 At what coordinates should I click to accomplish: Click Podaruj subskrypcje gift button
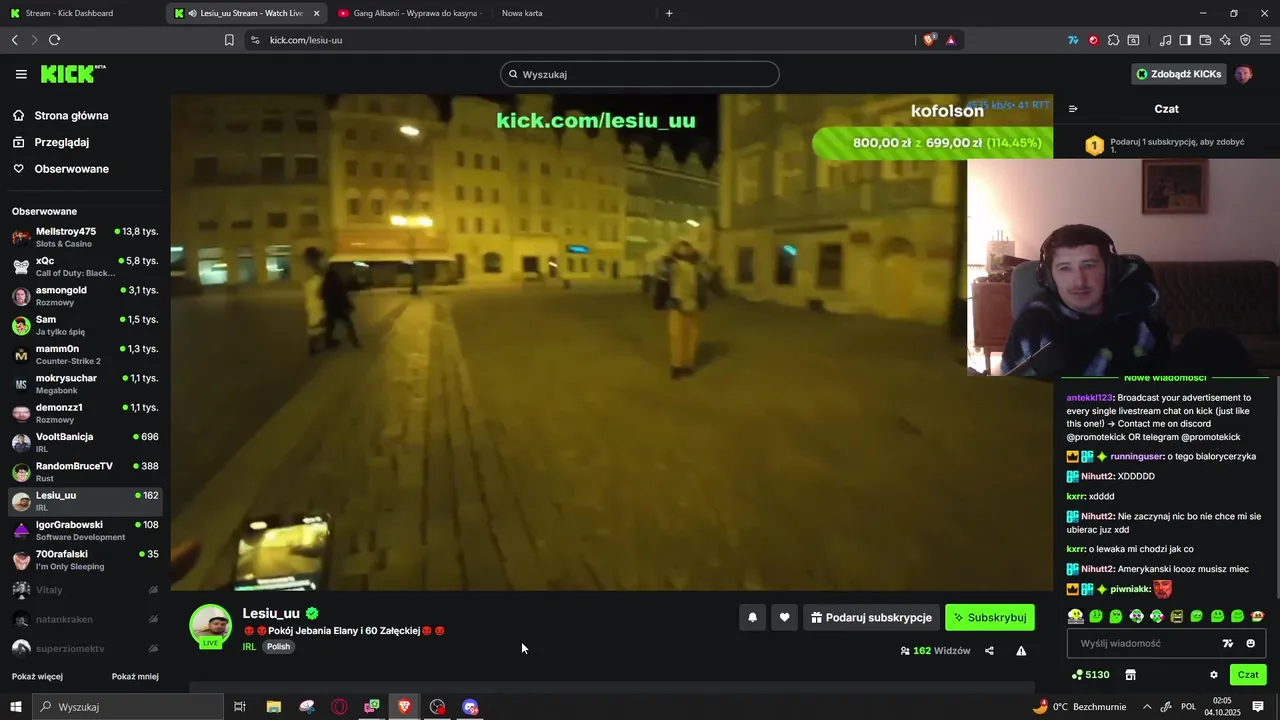(x=872, y=618)
